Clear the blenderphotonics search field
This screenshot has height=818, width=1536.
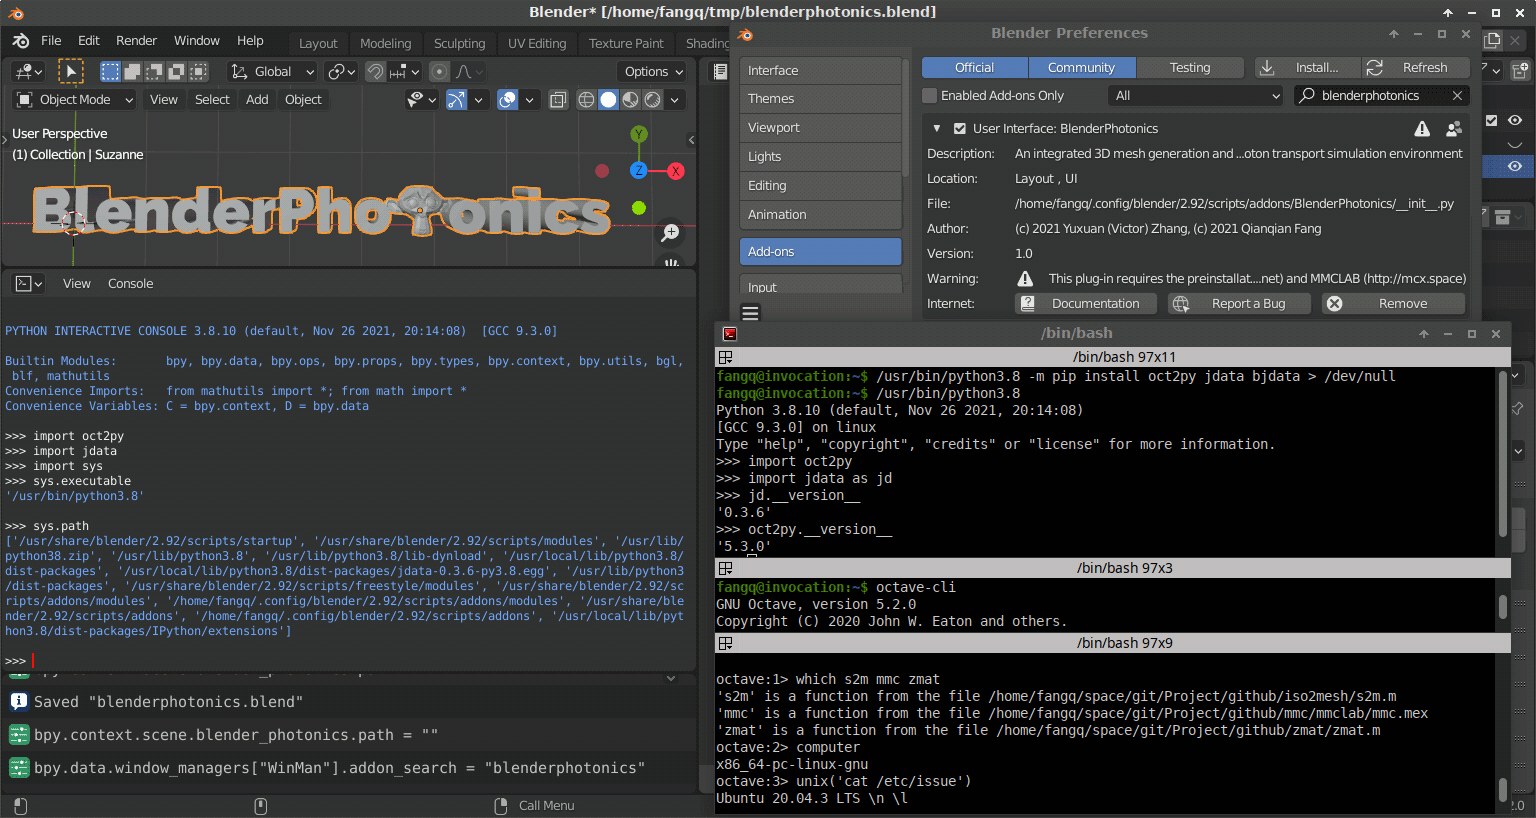pyautogui.click(x=1457, y=96)
